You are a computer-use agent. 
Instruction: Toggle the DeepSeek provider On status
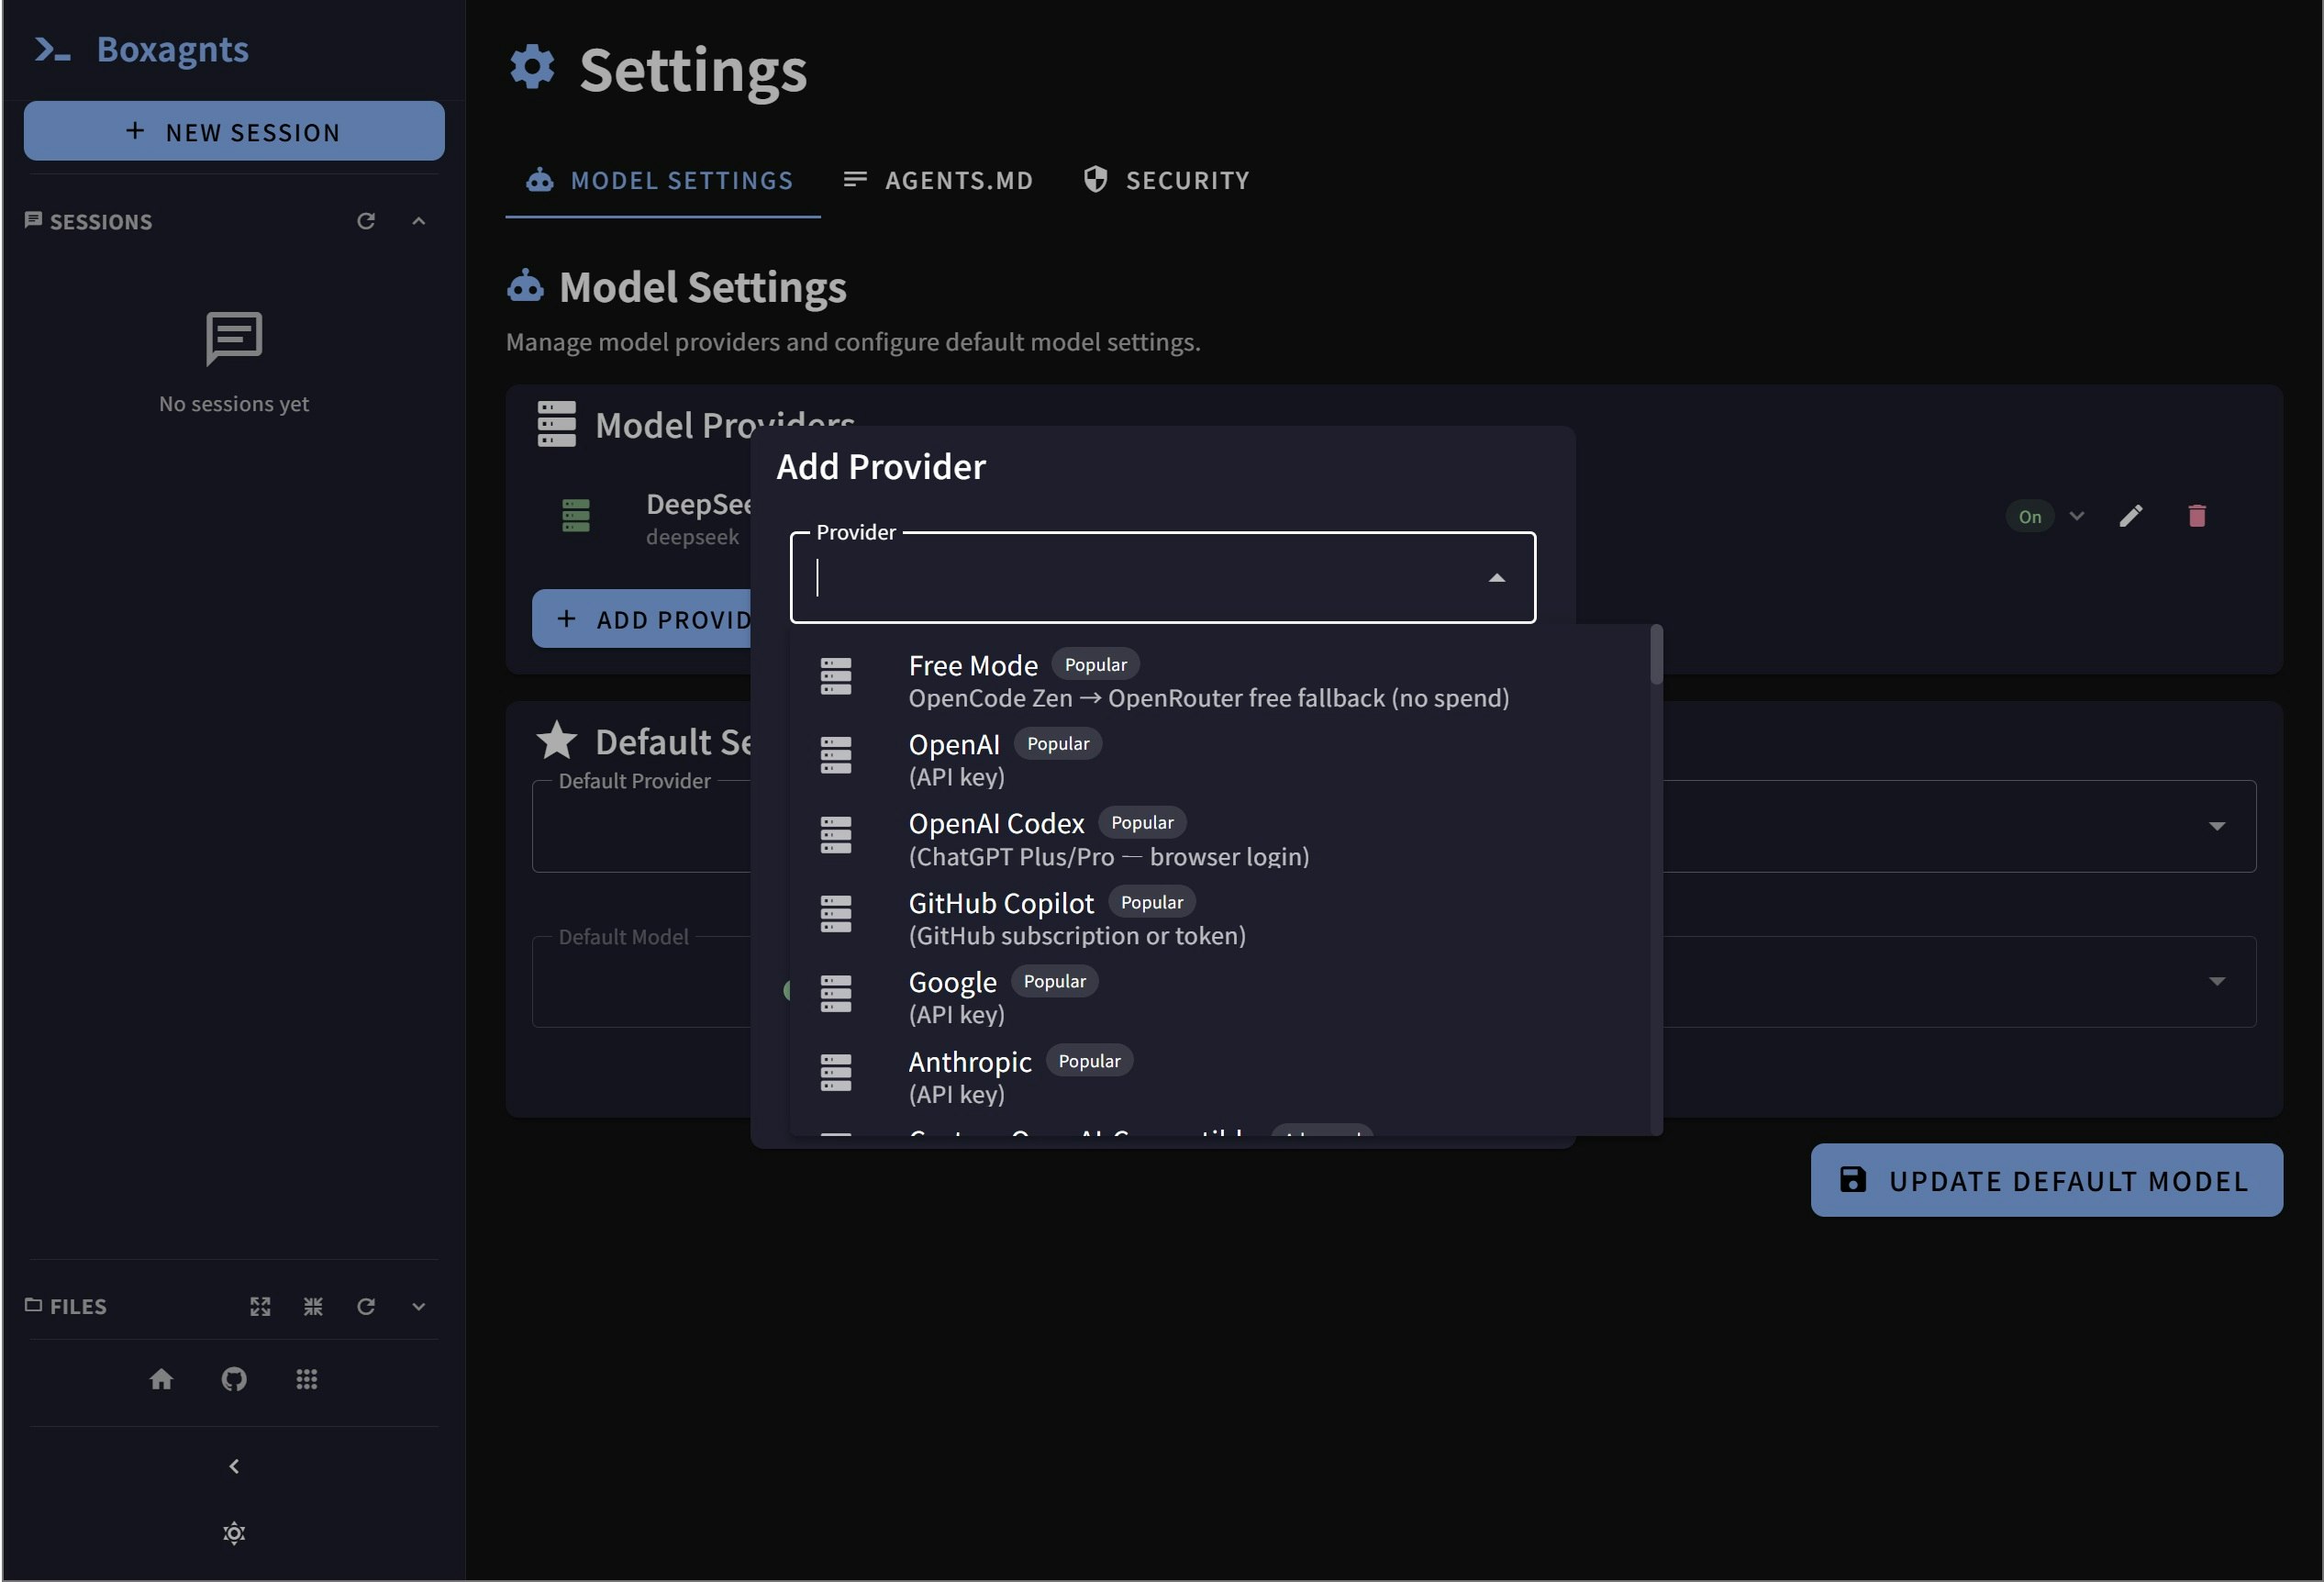point(2029,516)
